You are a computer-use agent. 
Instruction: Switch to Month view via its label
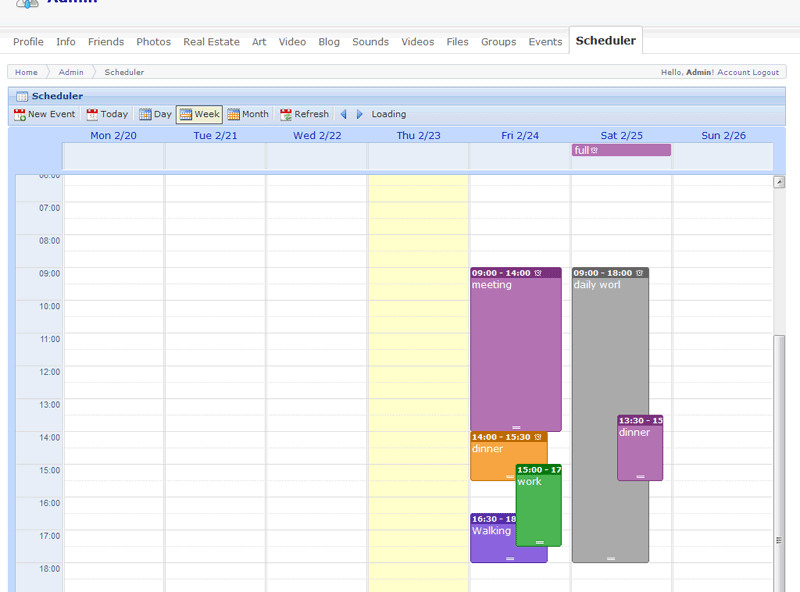[255, 114]
